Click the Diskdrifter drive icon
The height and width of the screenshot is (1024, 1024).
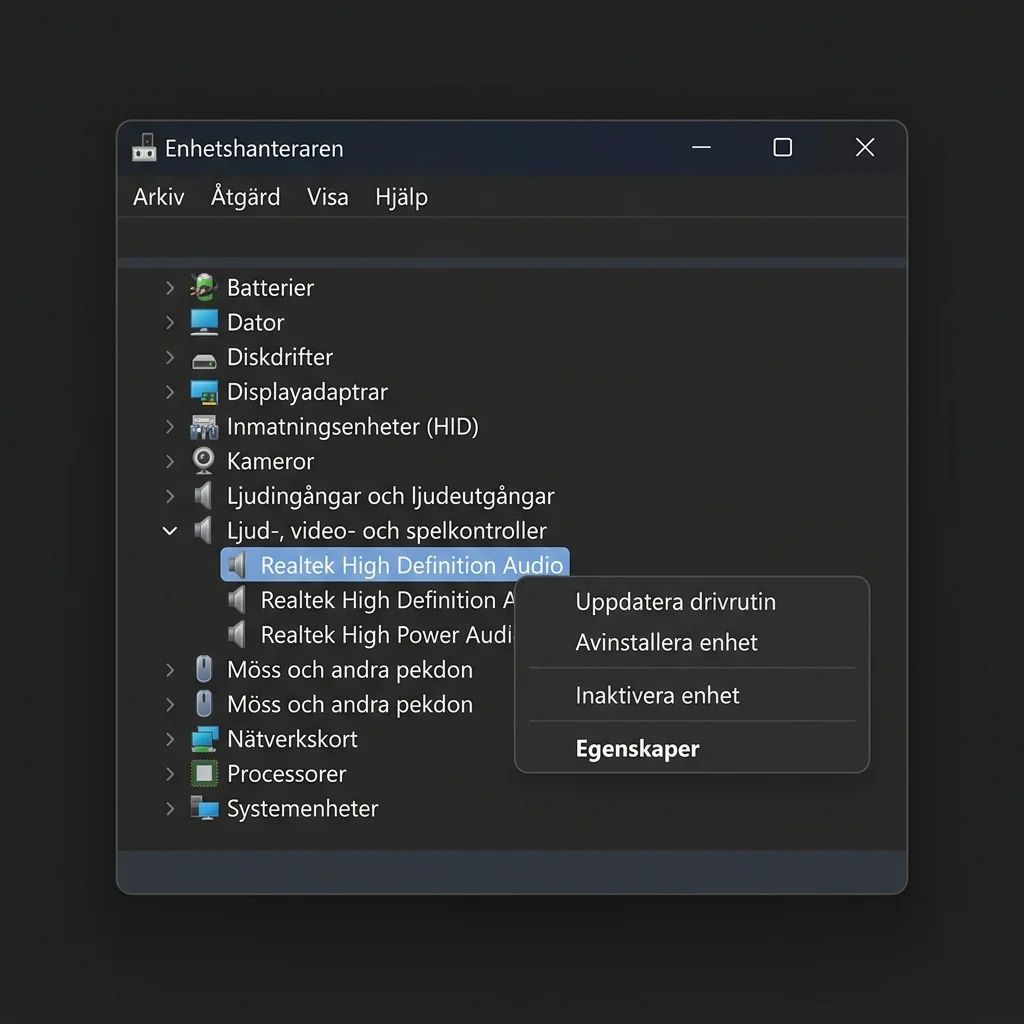204,359
